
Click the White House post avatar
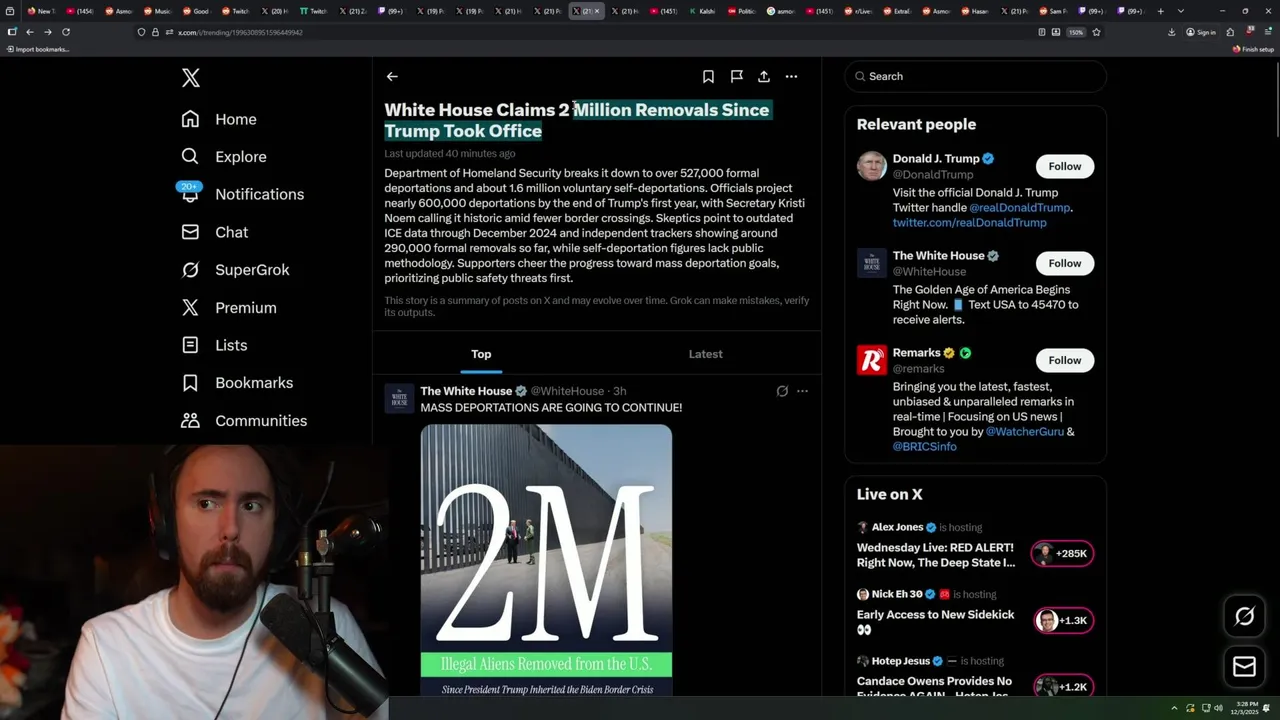(399, 398)
